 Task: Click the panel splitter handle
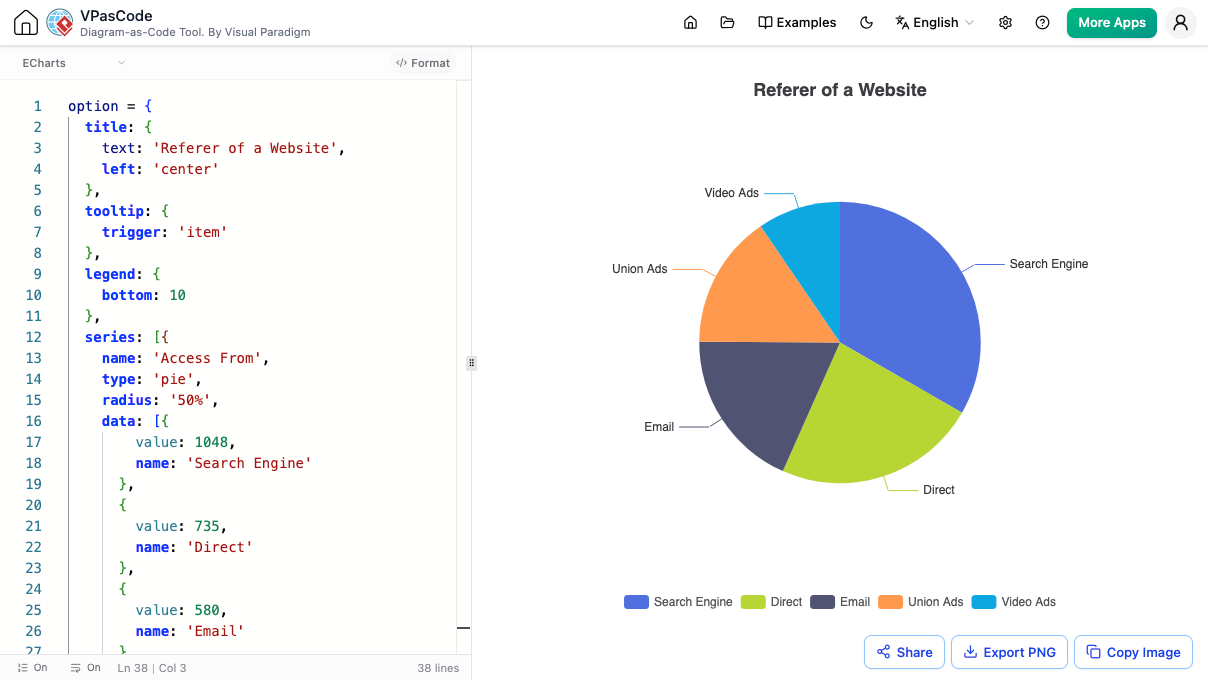[471, 363]
